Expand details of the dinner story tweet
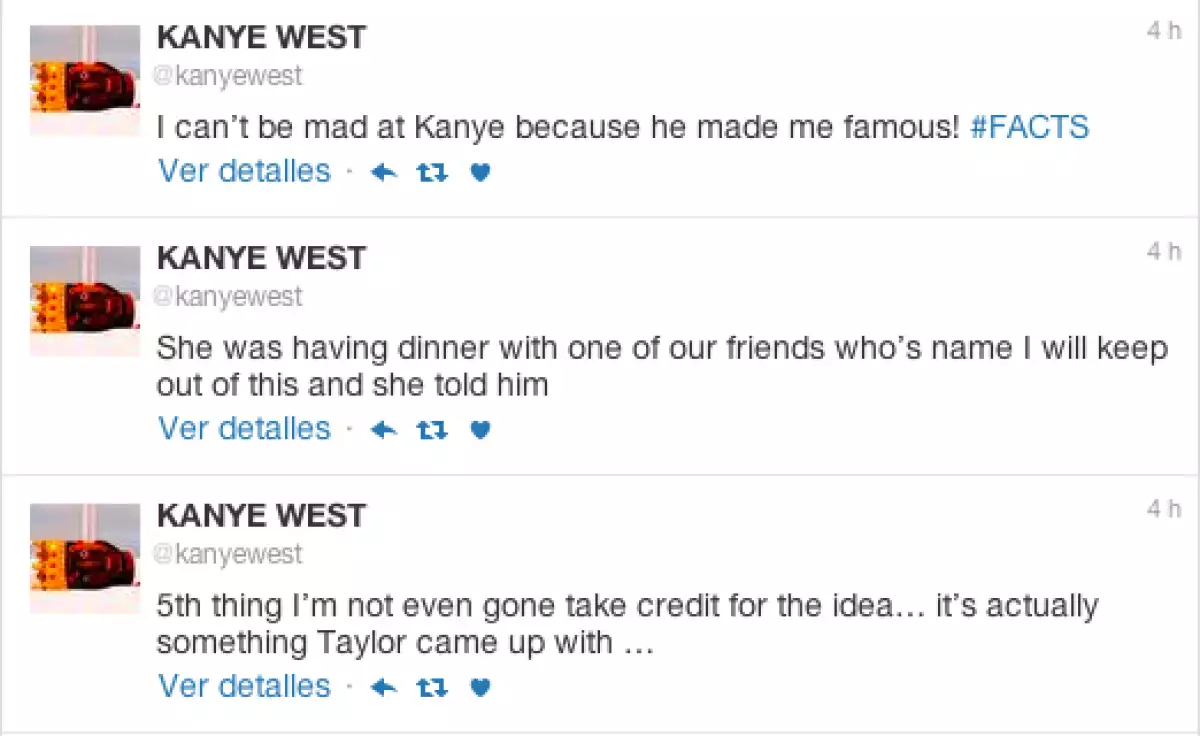1200x736 pixels. 243,428
